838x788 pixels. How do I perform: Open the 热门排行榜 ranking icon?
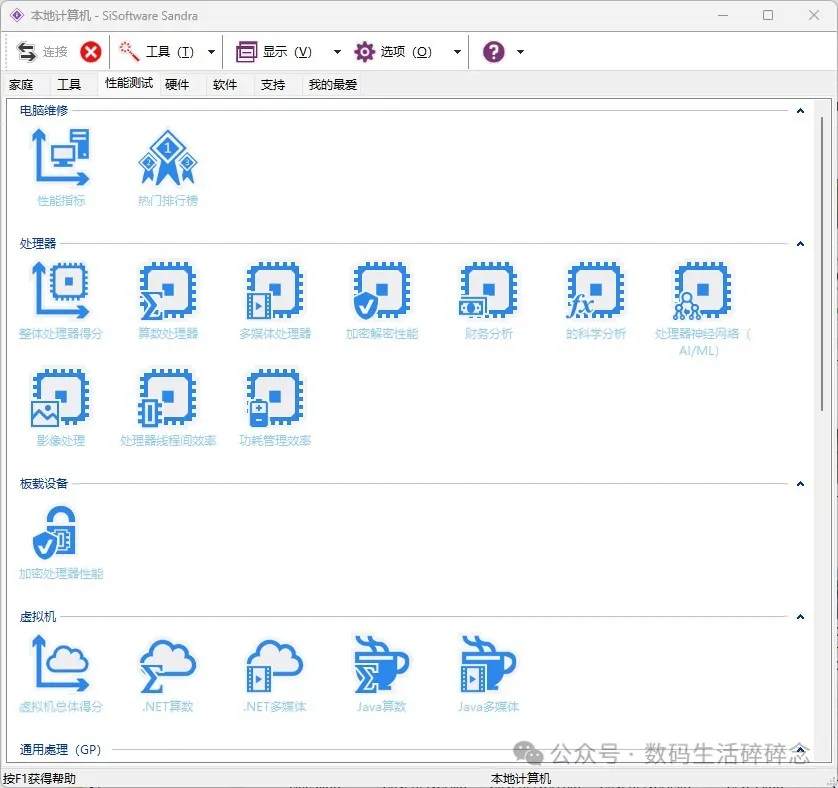[168, 167]
